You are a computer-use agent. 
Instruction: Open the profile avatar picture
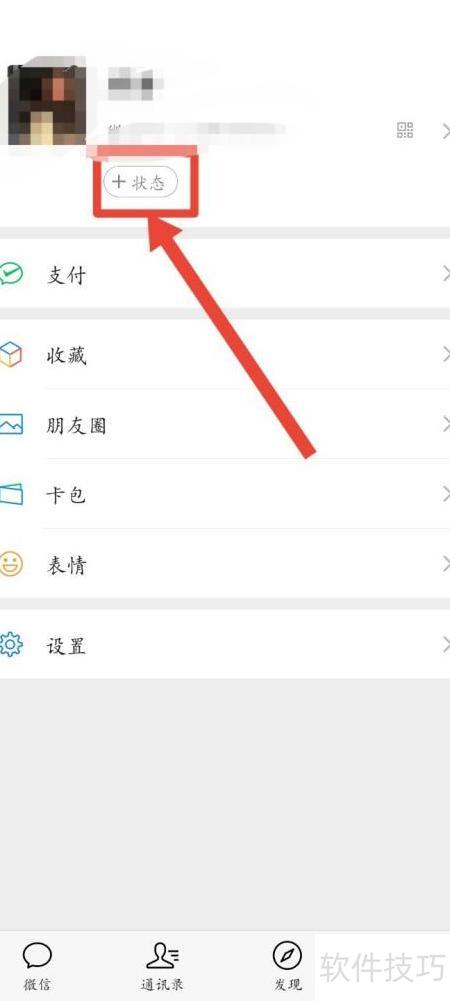click(x=47, y=105)
